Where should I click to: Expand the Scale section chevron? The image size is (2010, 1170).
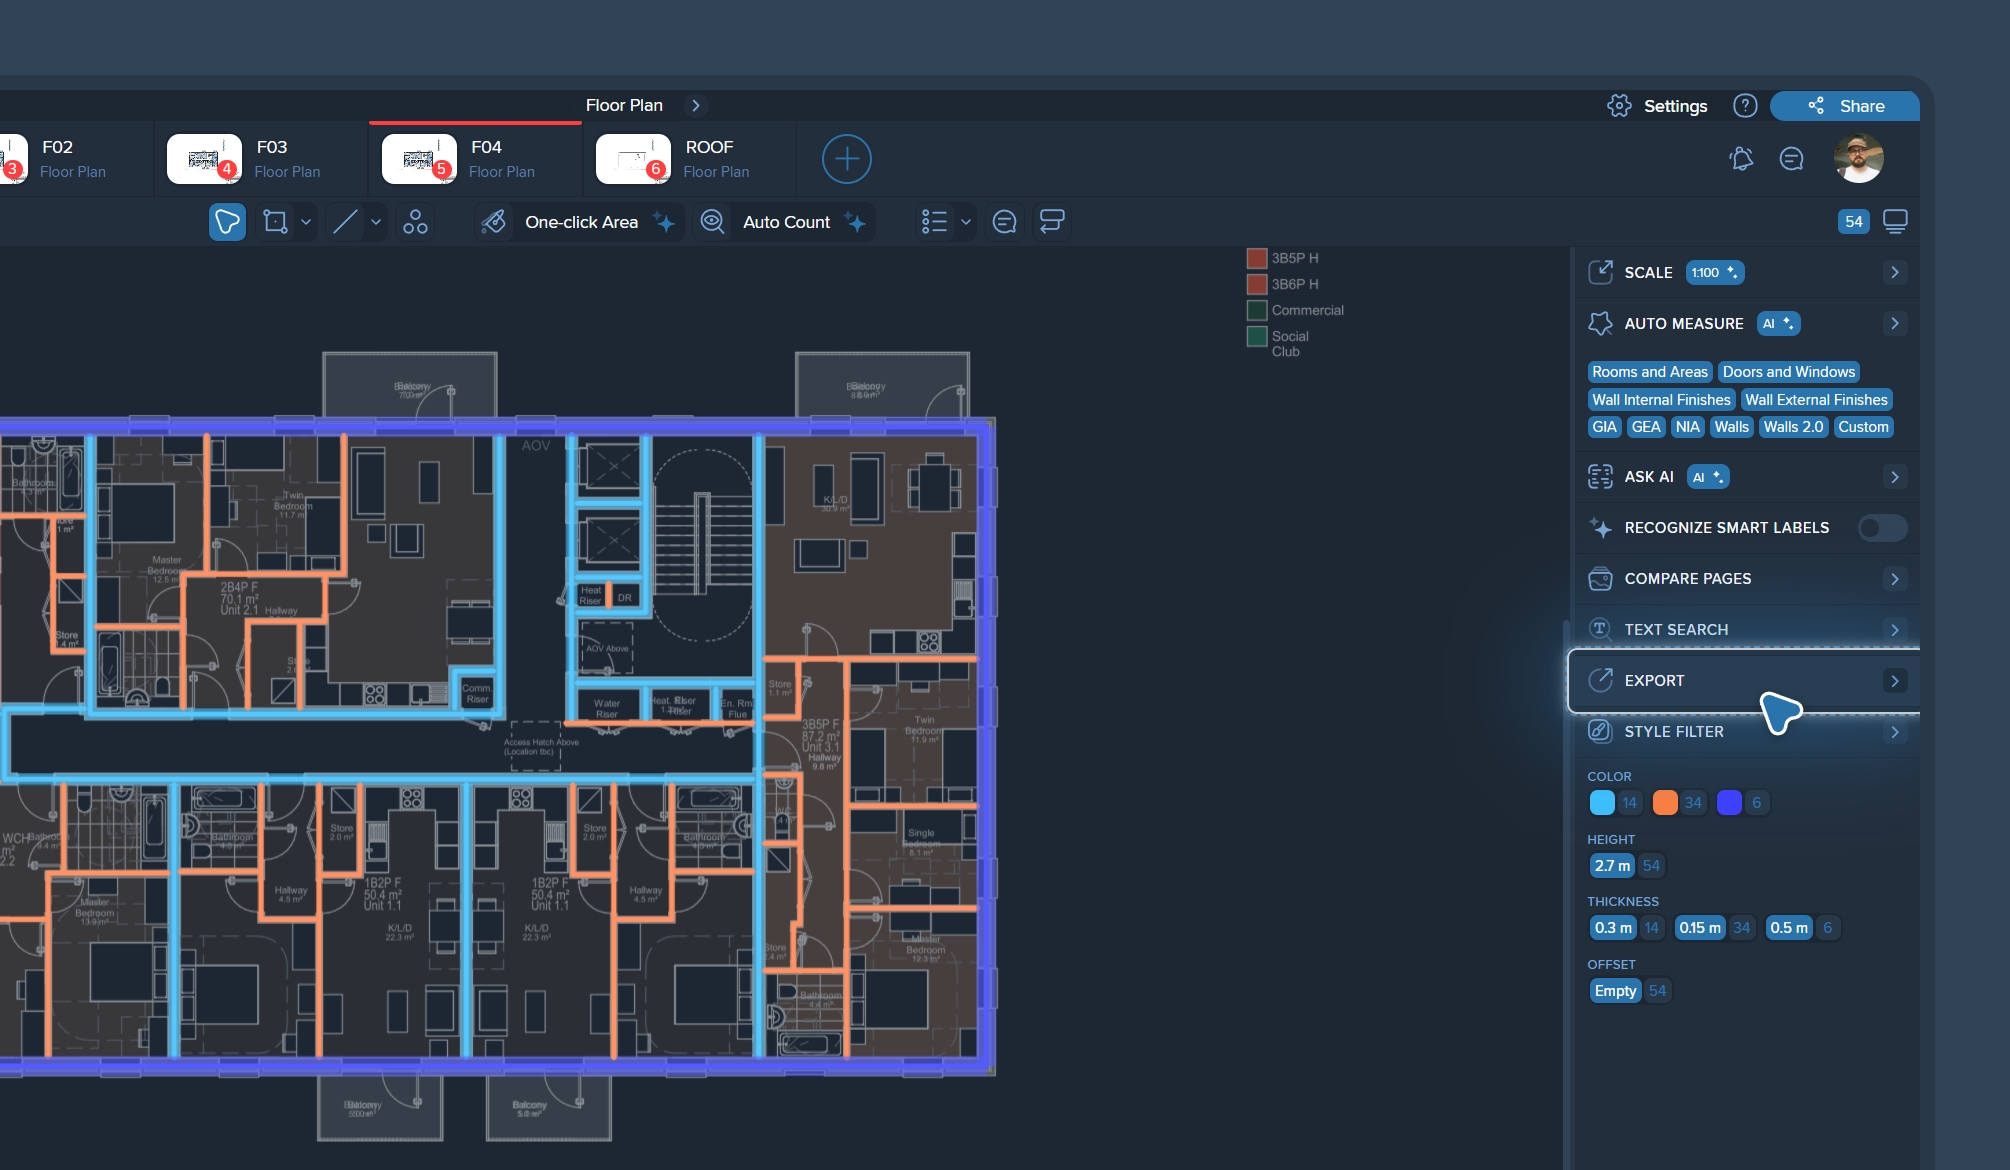click(x=1894, y=273)
